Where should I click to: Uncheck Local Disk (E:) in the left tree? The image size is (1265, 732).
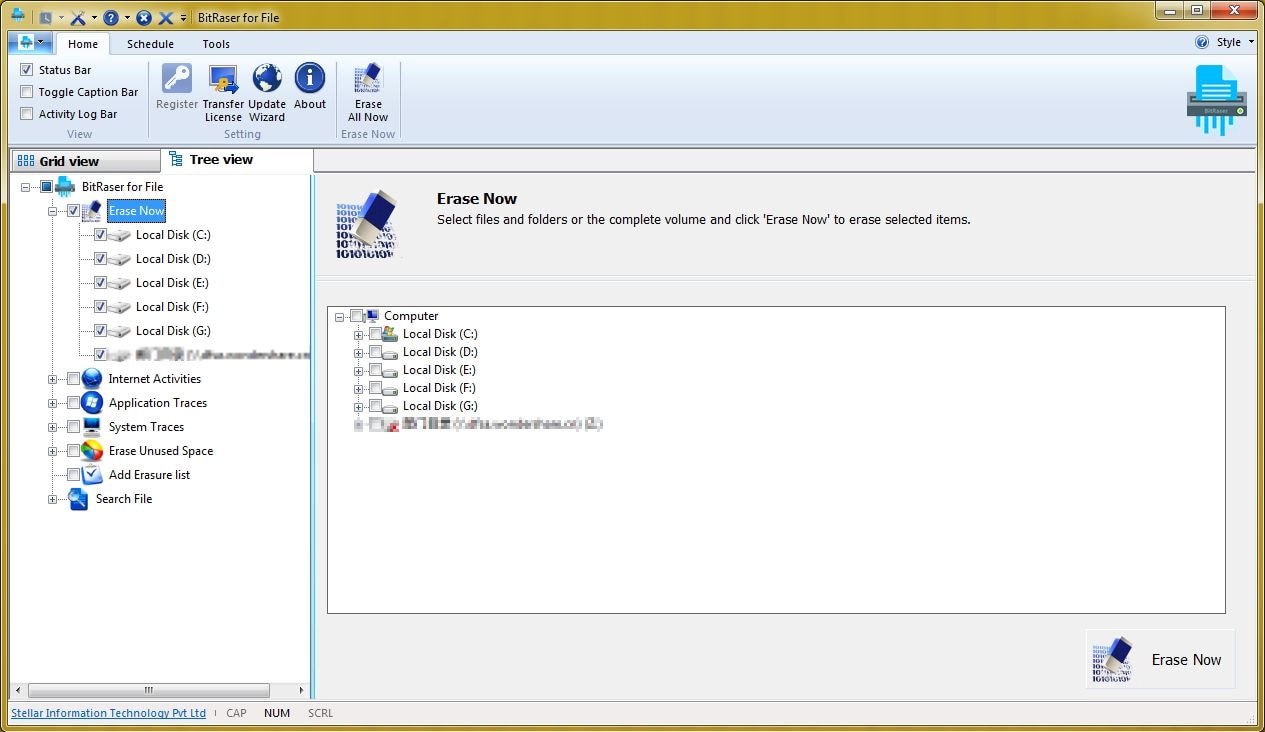point(100,283)
